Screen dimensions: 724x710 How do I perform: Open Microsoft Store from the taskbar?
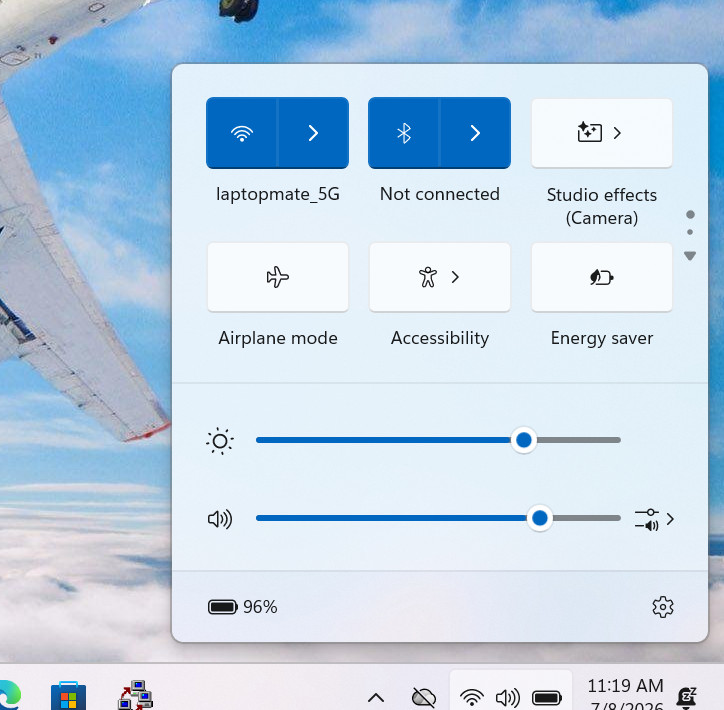68,695
